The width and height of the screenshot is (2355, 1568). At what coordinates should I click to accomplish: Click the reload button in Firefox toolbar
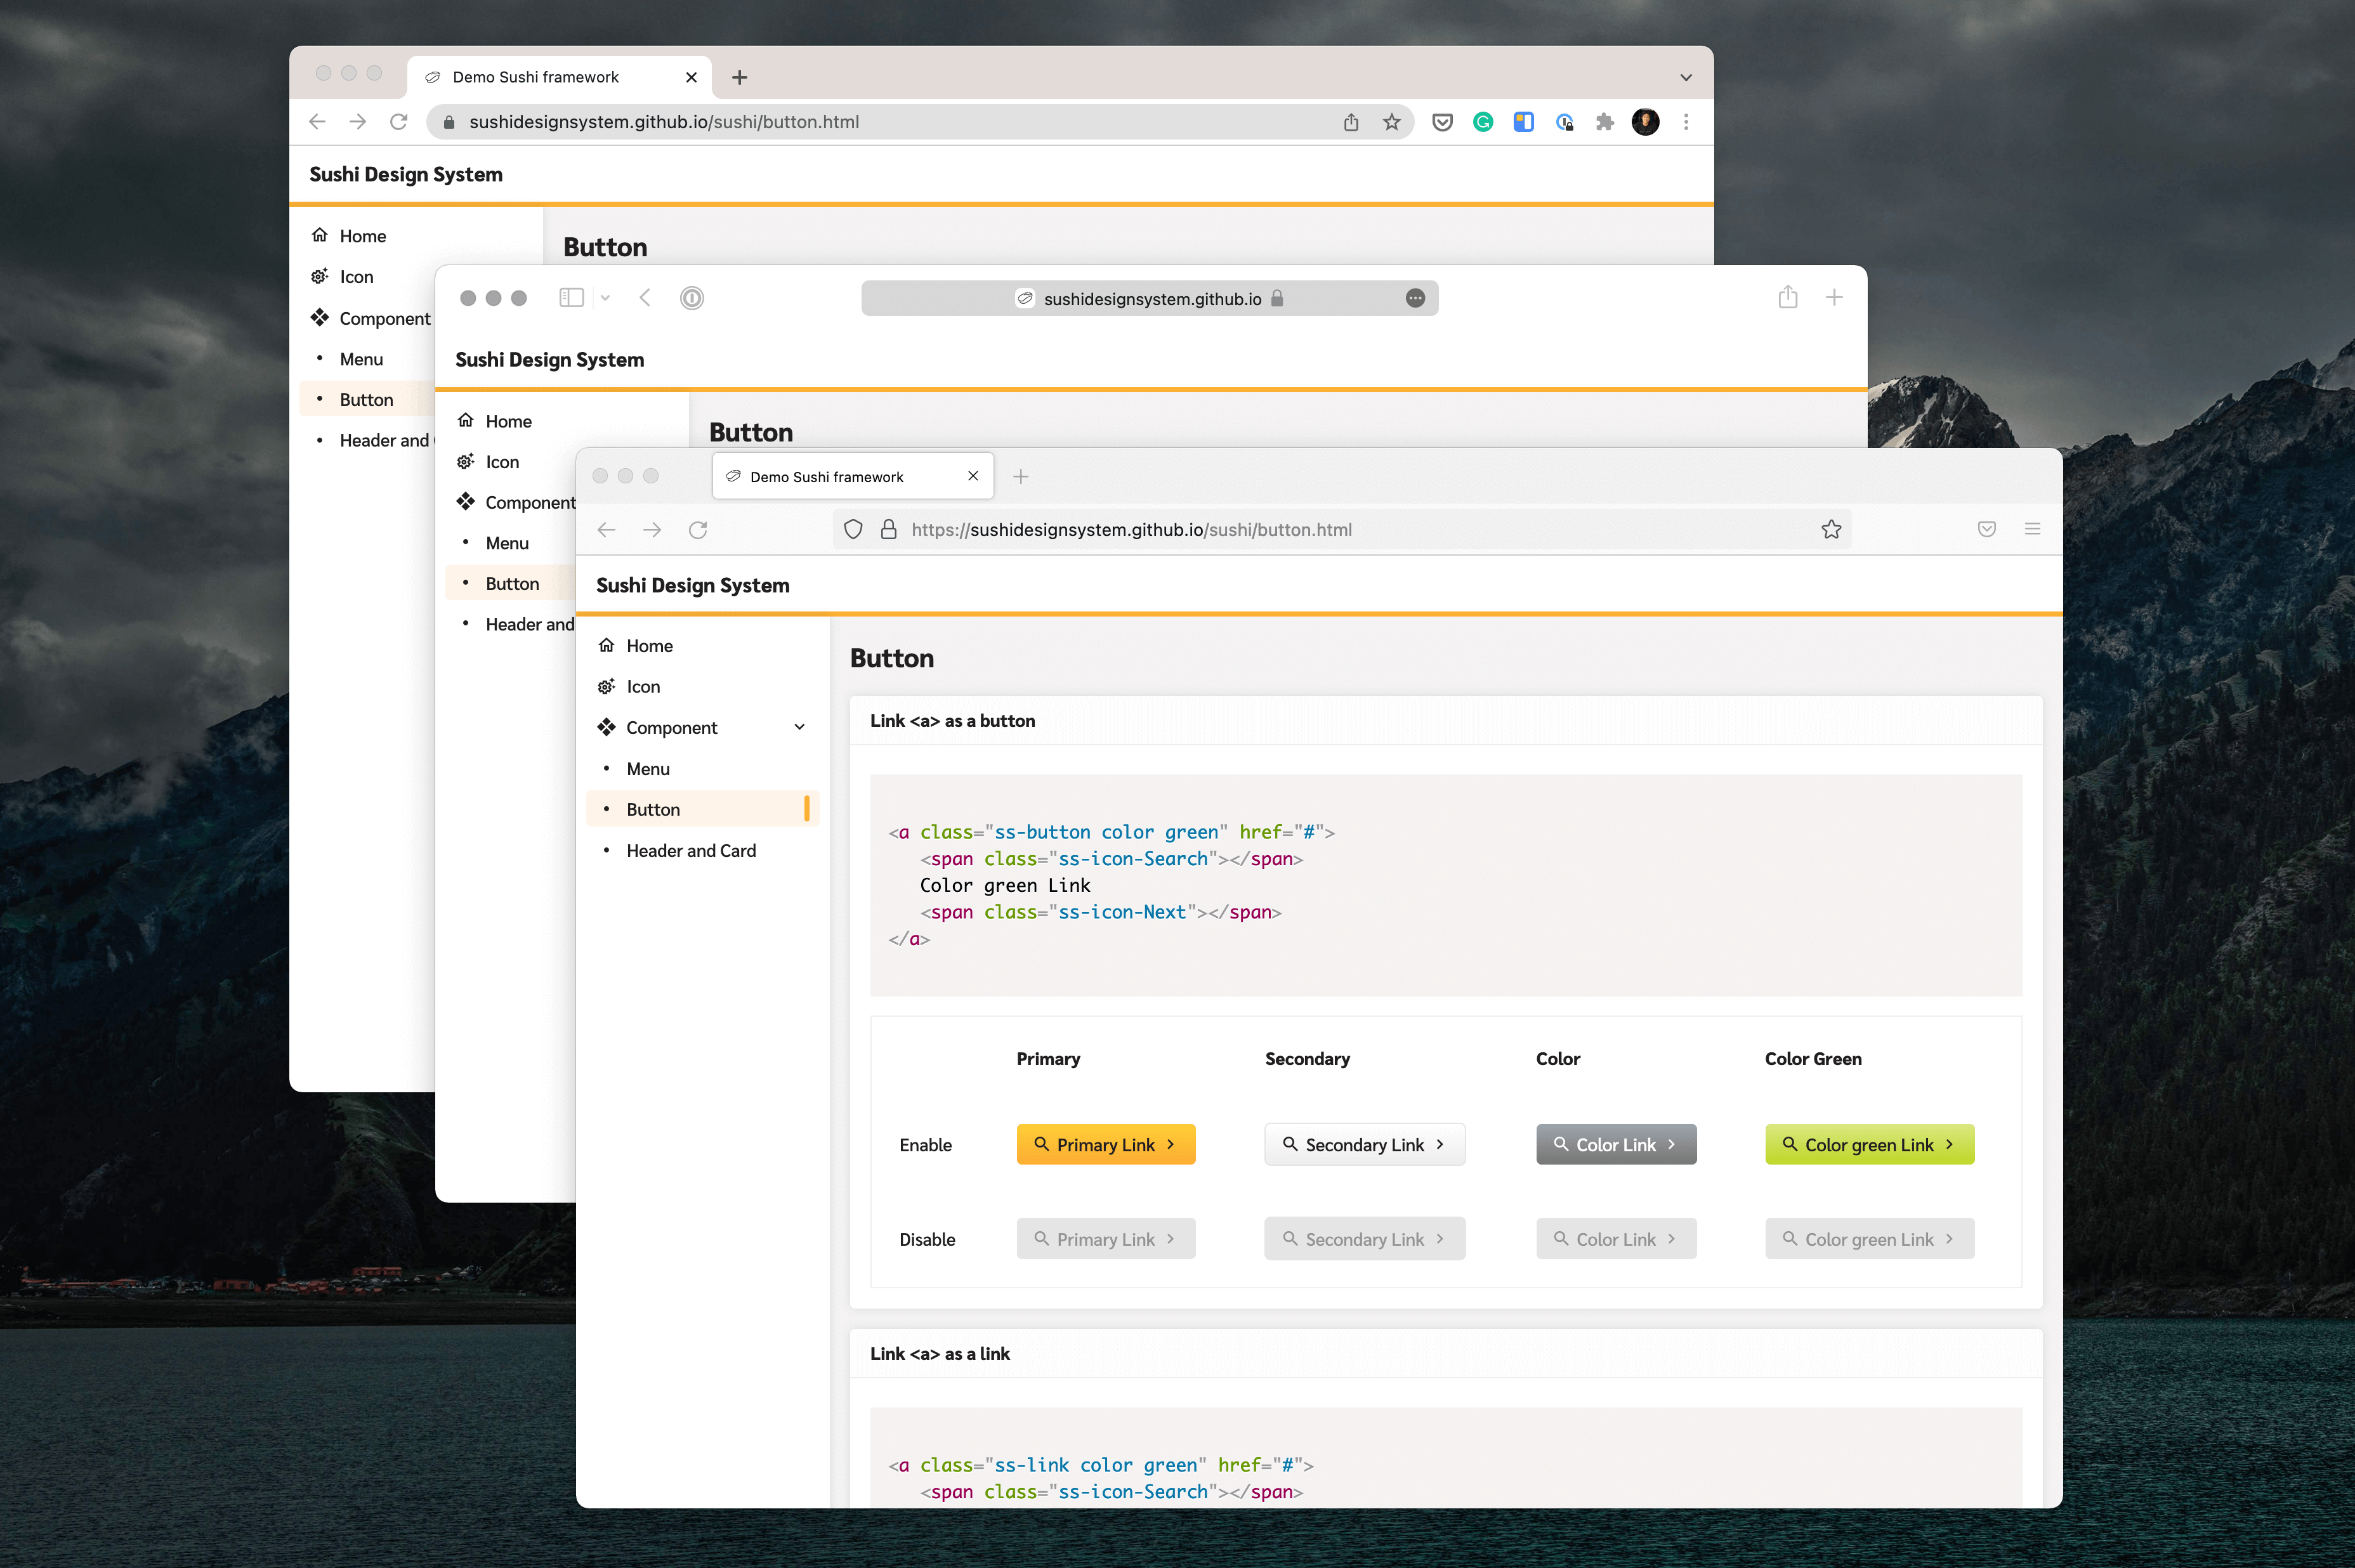coord(697,528)
